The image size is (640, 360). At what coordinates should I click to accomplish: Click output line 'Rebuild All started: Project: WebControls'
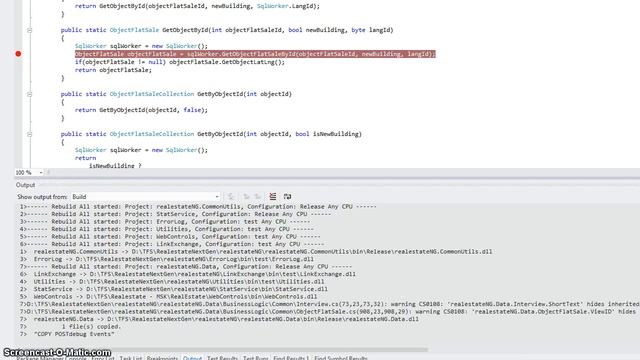click(170, 236)
